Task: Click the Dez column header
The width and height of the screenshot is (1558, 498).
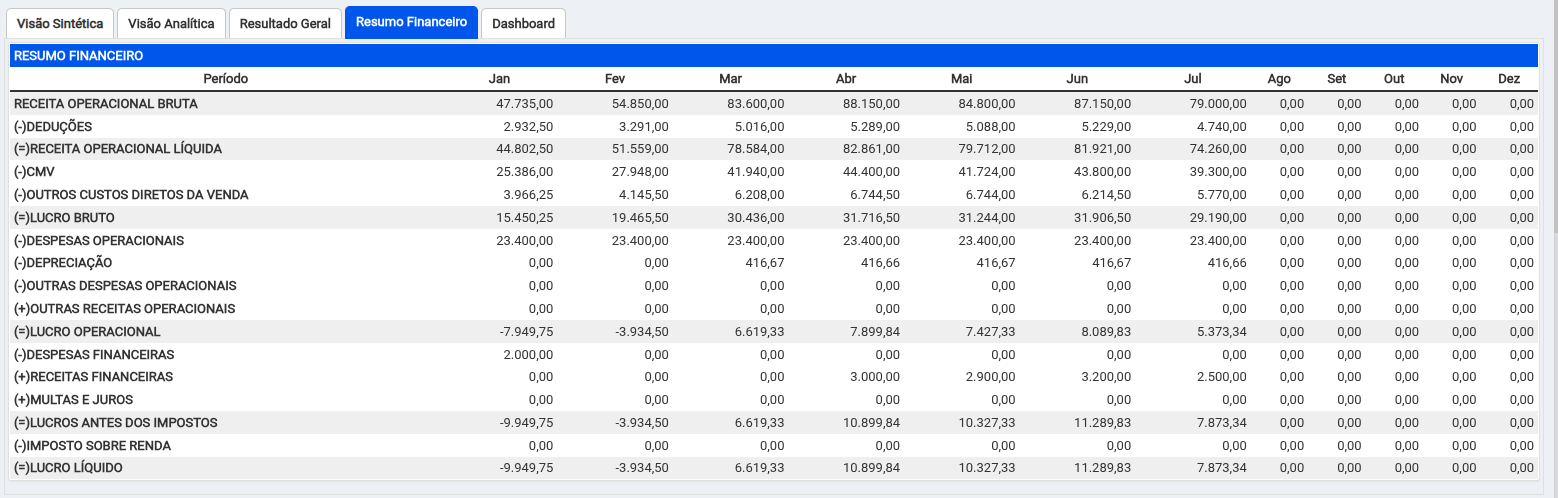Action: pos(1509,79)
